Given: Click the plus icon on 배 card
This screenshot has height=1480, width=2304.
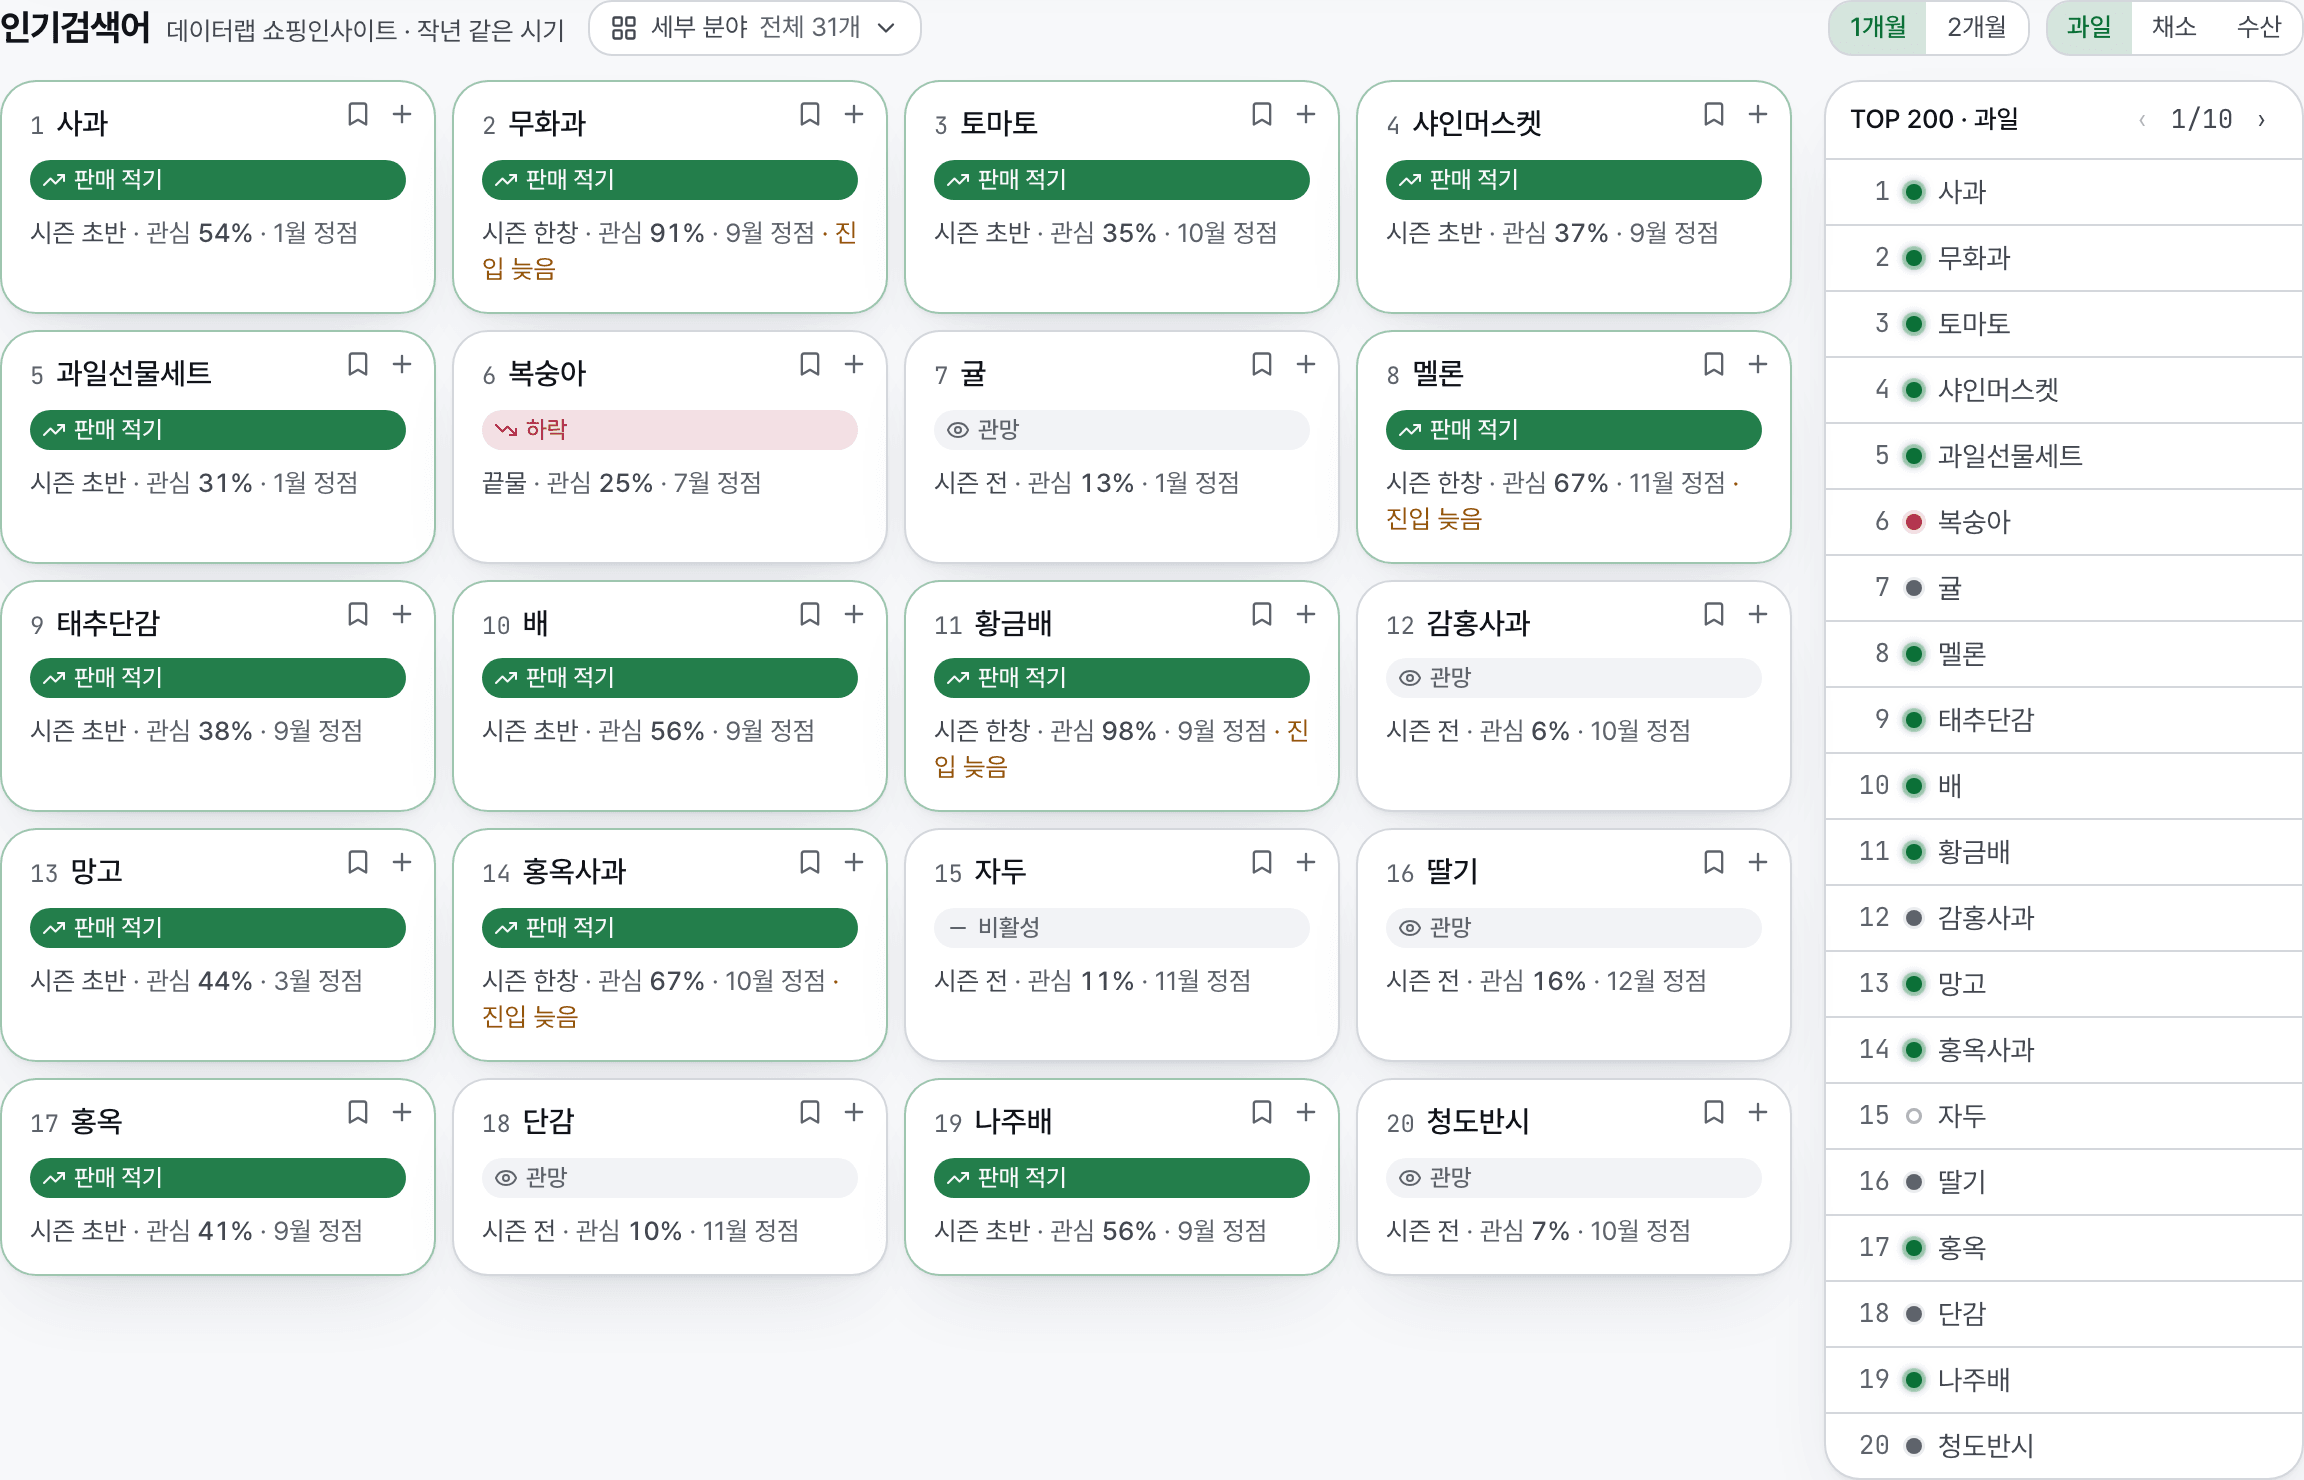Looking at the screenshot, I should [x=854, y=615].
